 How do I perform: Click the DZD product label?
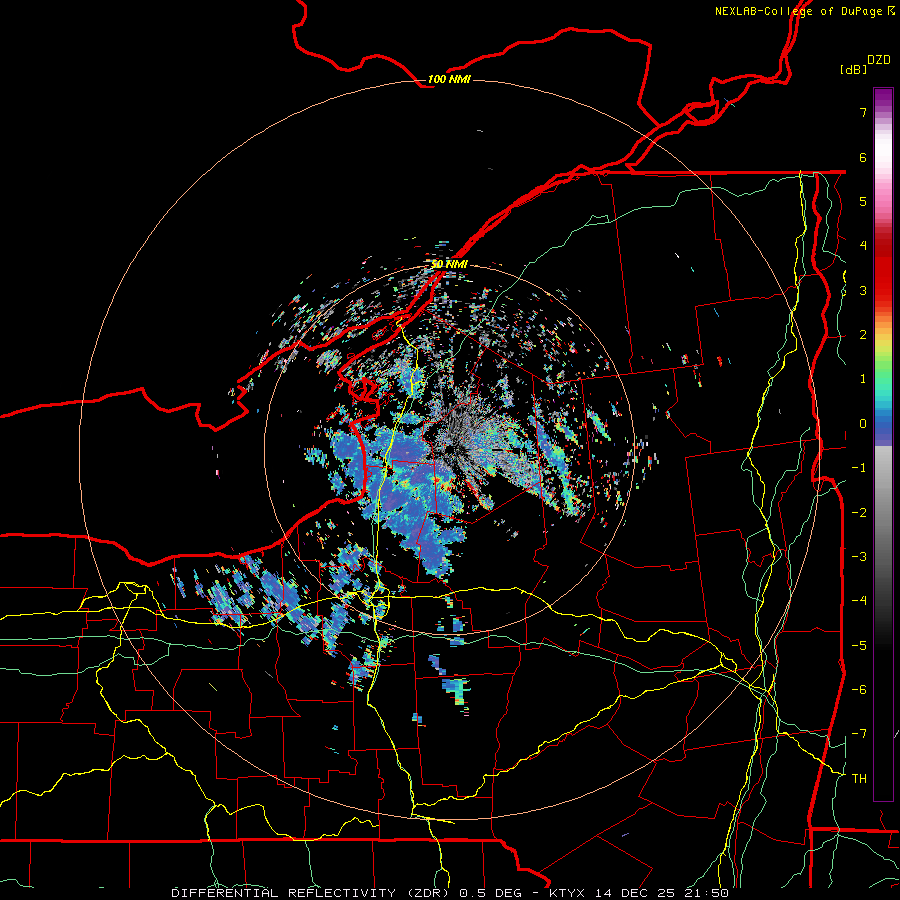[879, 60]
